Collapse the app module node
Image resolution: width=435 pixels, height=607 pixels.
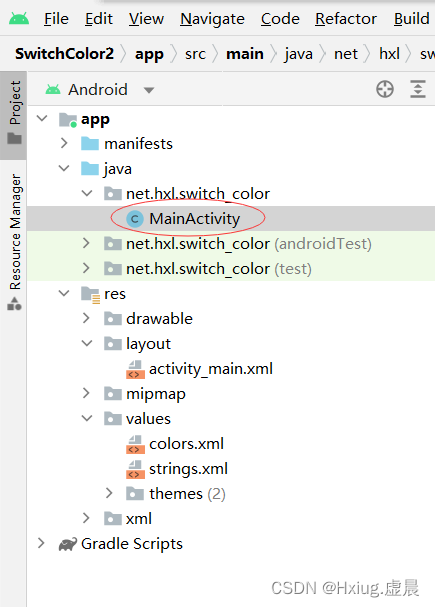42,118
